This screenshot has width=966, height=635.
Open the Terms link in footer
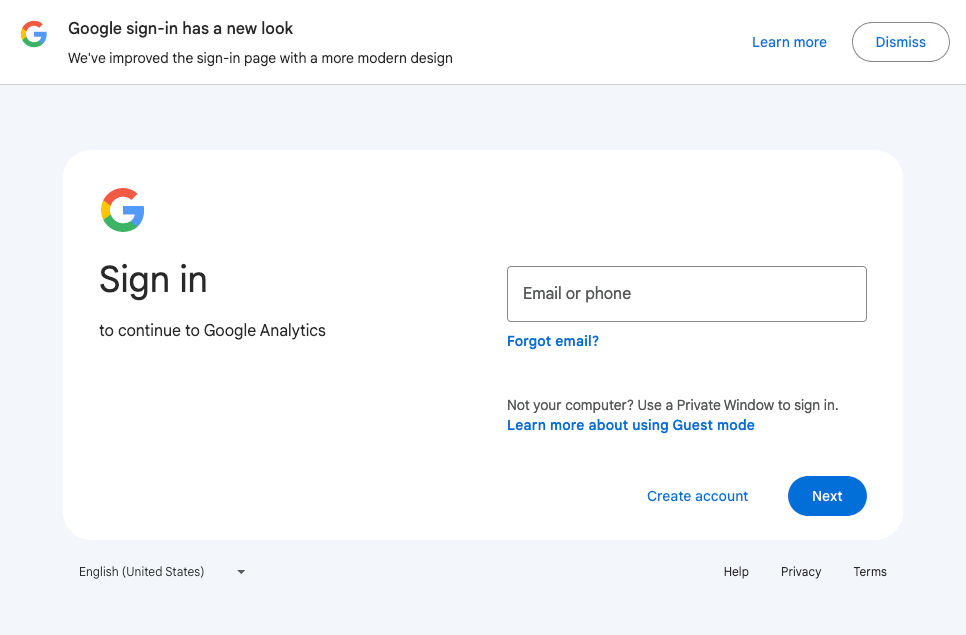tap(870, 572)
